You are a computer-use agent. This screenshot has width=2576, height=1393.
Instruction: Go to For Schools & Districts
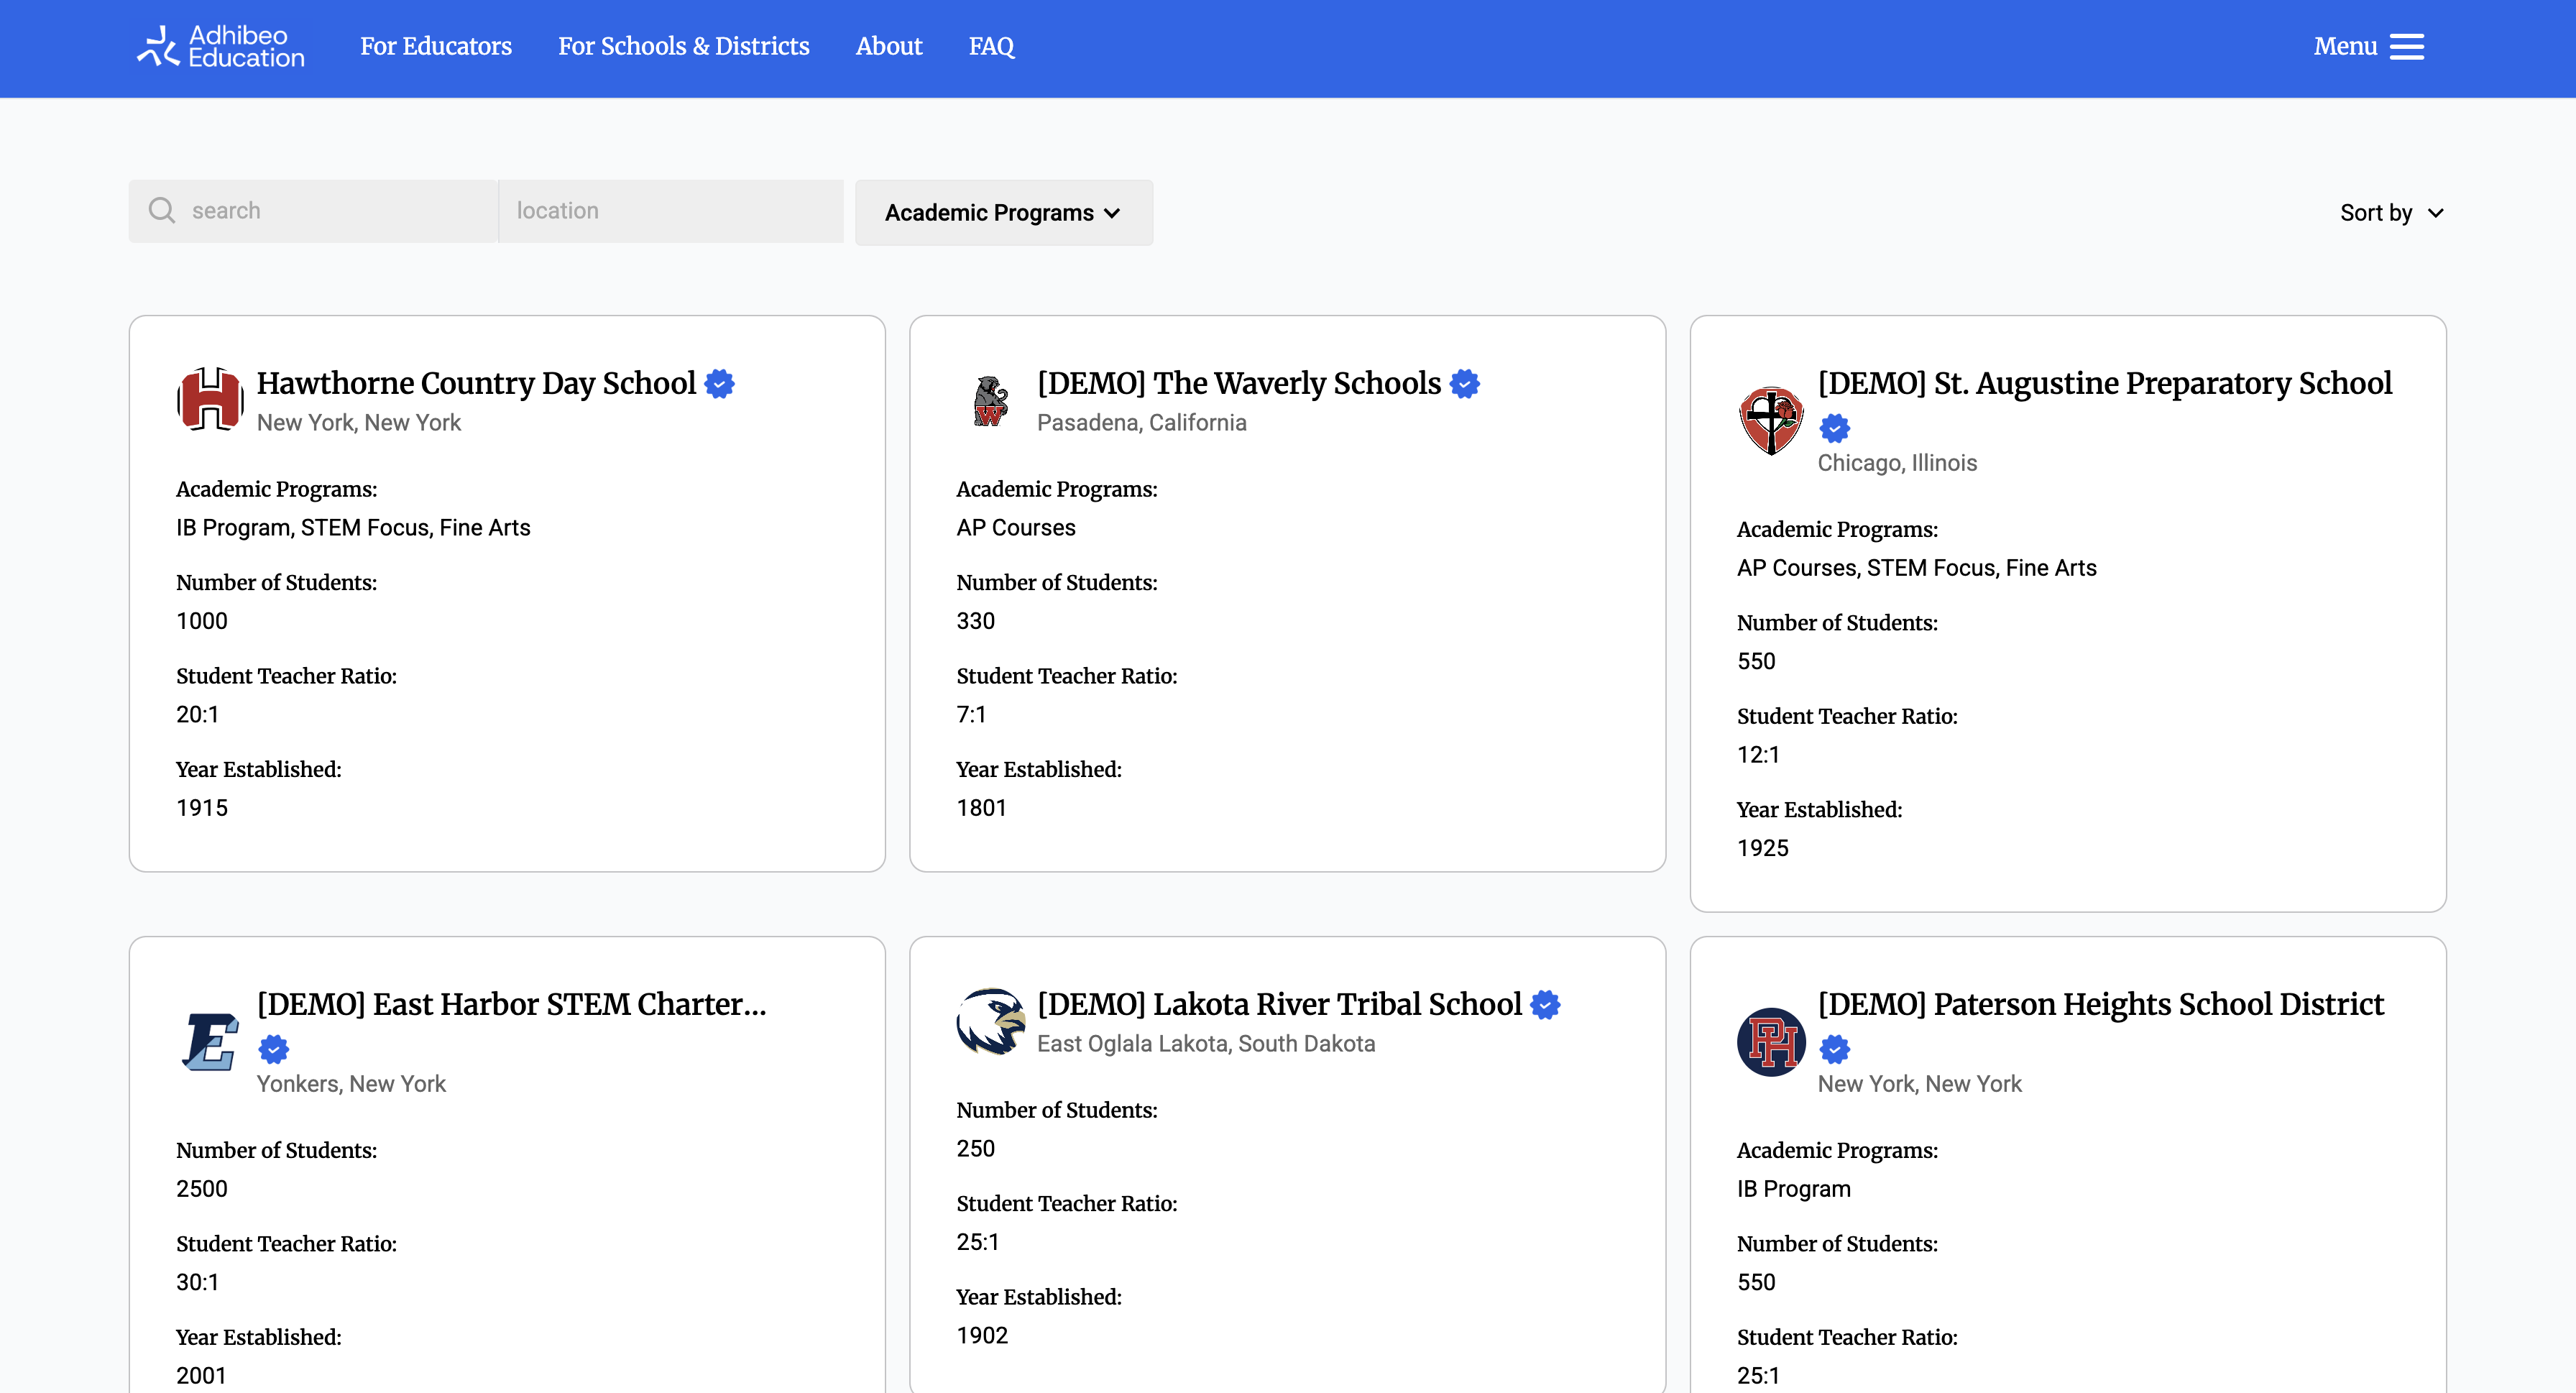pyautogui.click(x=683, y=47)
